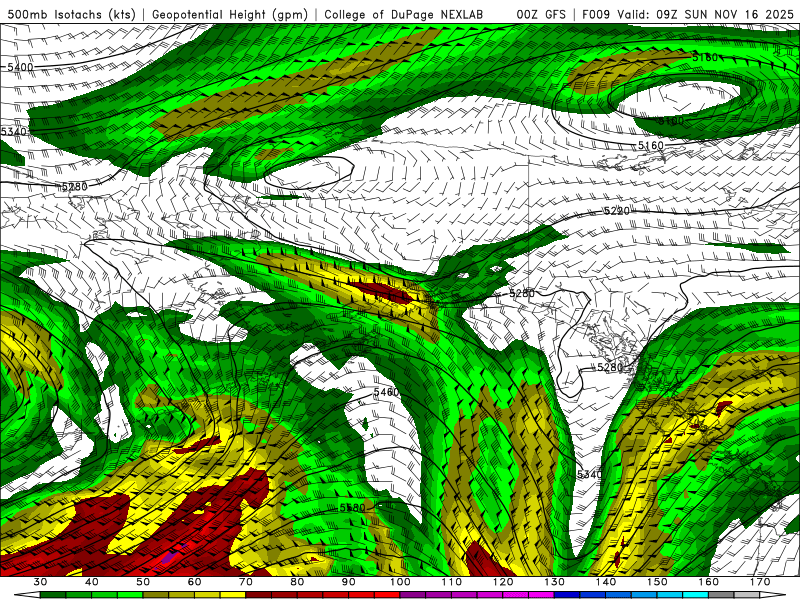Click the 130 value on the isotach legend

point(554,582)
